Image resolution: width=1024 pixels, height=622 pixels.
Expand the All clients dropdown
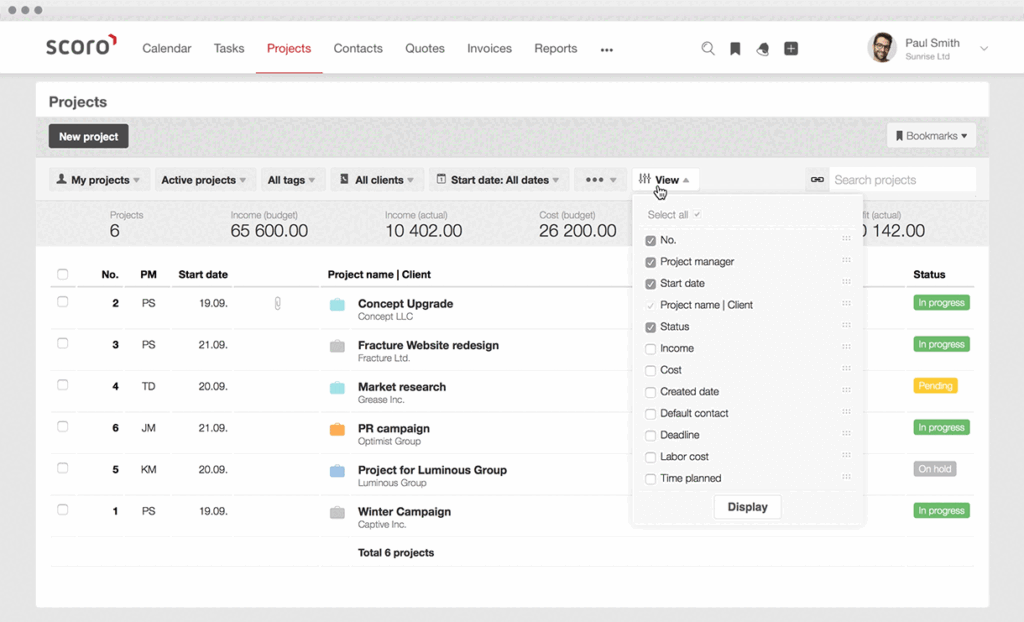[x=377, y=180]
